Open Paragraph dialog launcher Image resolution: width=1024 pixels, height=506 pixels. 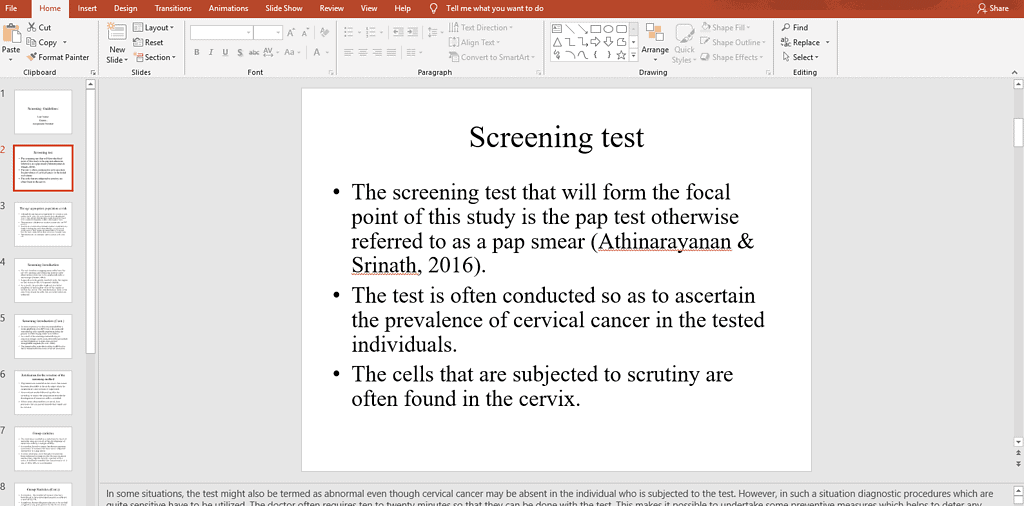point(539,72)
